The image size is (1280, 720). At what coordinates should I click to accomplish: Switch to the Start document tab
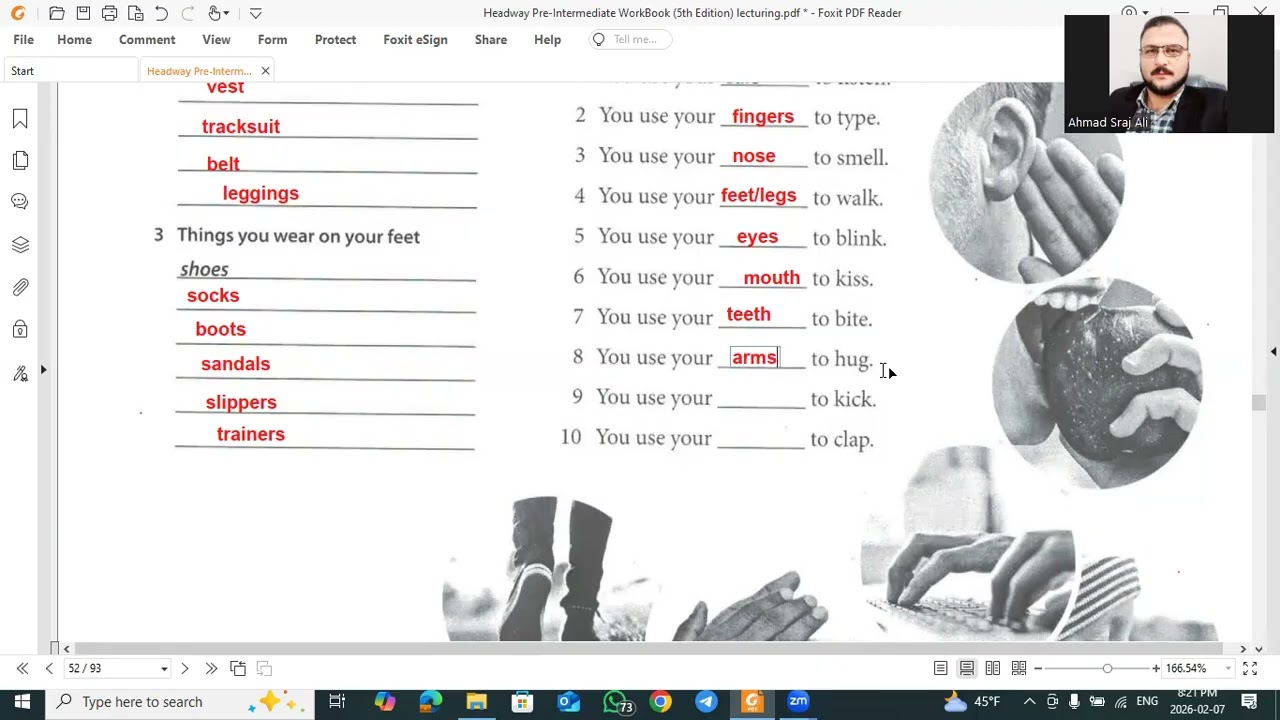click(x=70, y=71)
